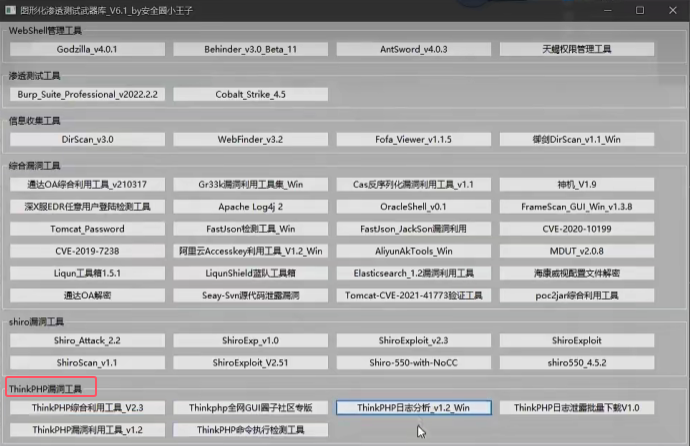Open Apache Log4j 2 tool
This screenshot has height=446, width=690.
pos(250,207)
